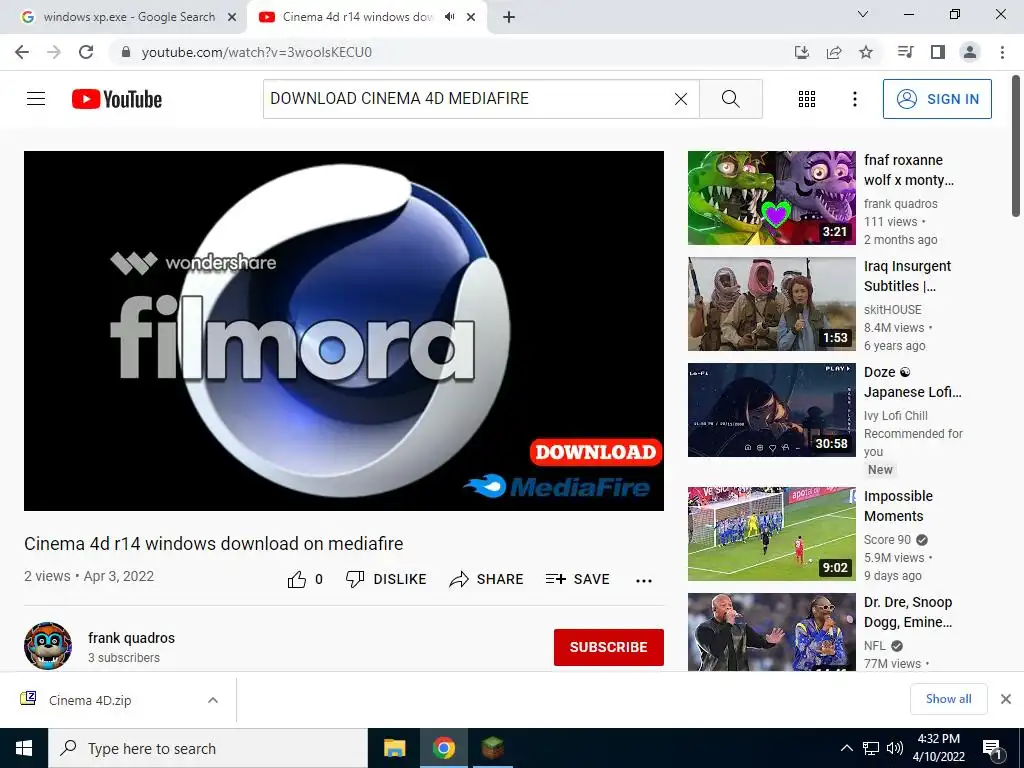The height and width of the screenshot is (768, 1024).
Task: Click the Impossible Moments title text
Action: tap(898, 505)
